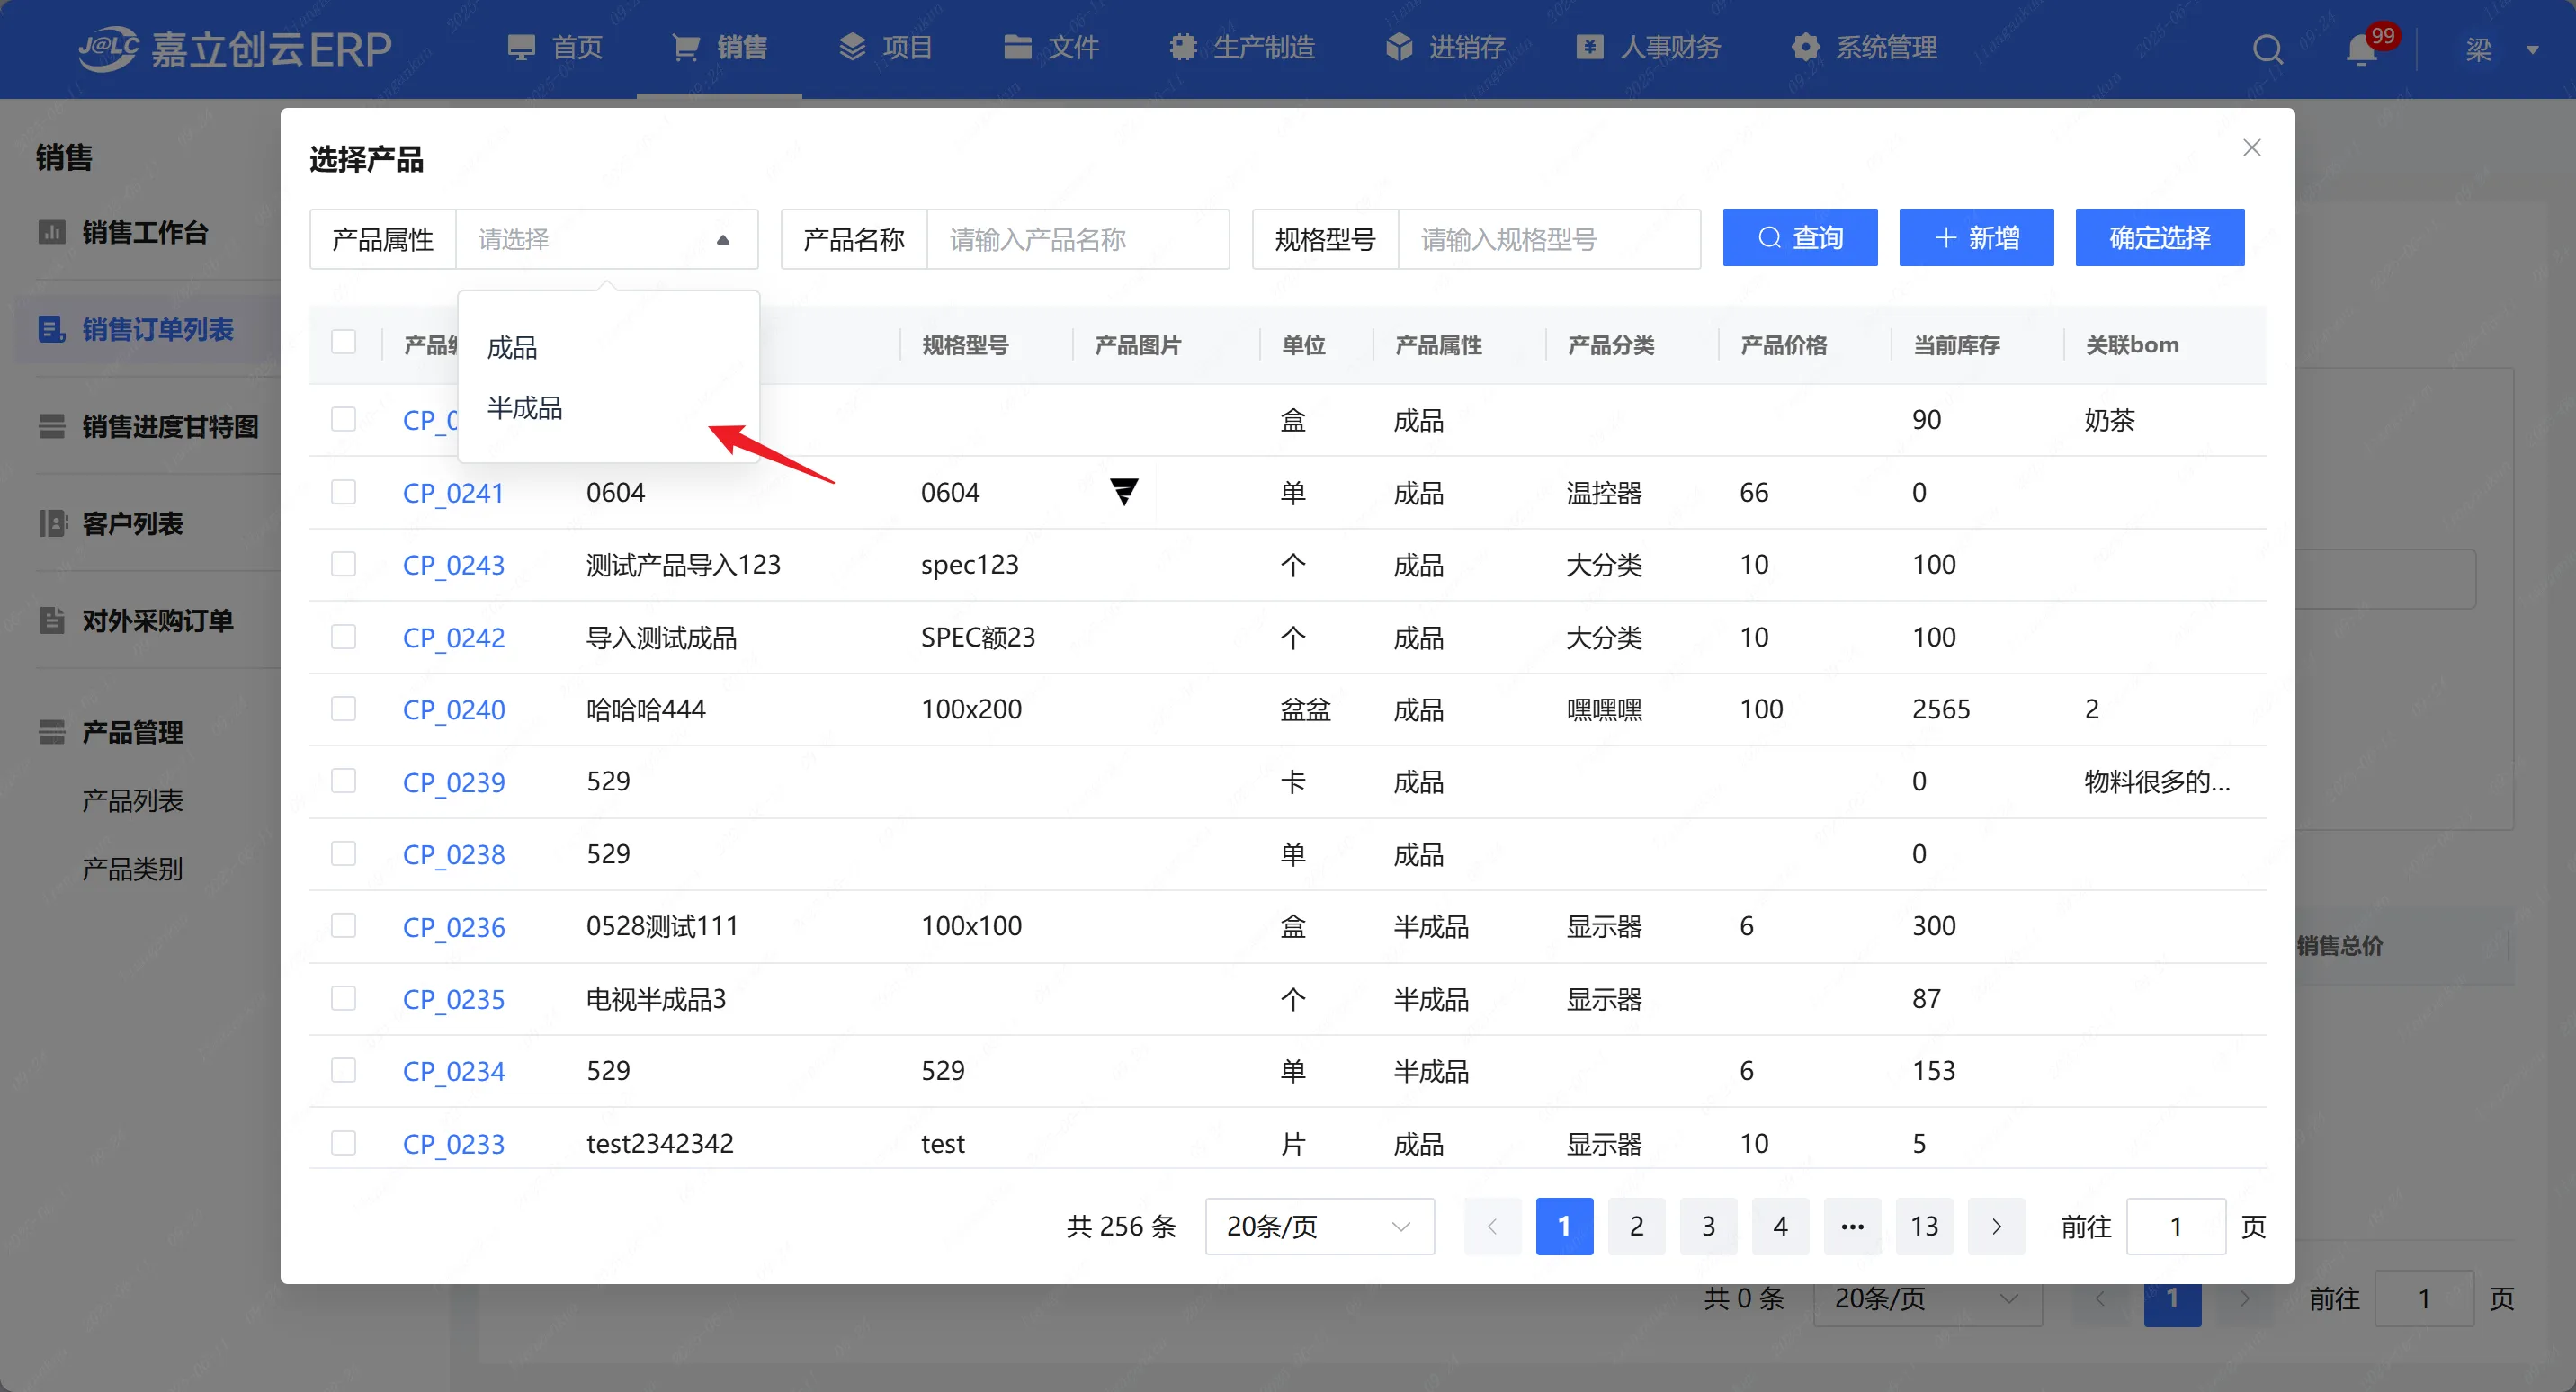The image size is (2576, 1392).
Task: Click the notification bell icon
Action: coord(2361,49)
